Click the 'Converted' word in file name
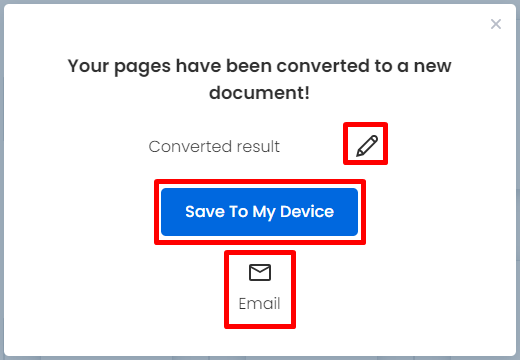Viewport: 520px width, 360px height. click(x=190, y=147)
